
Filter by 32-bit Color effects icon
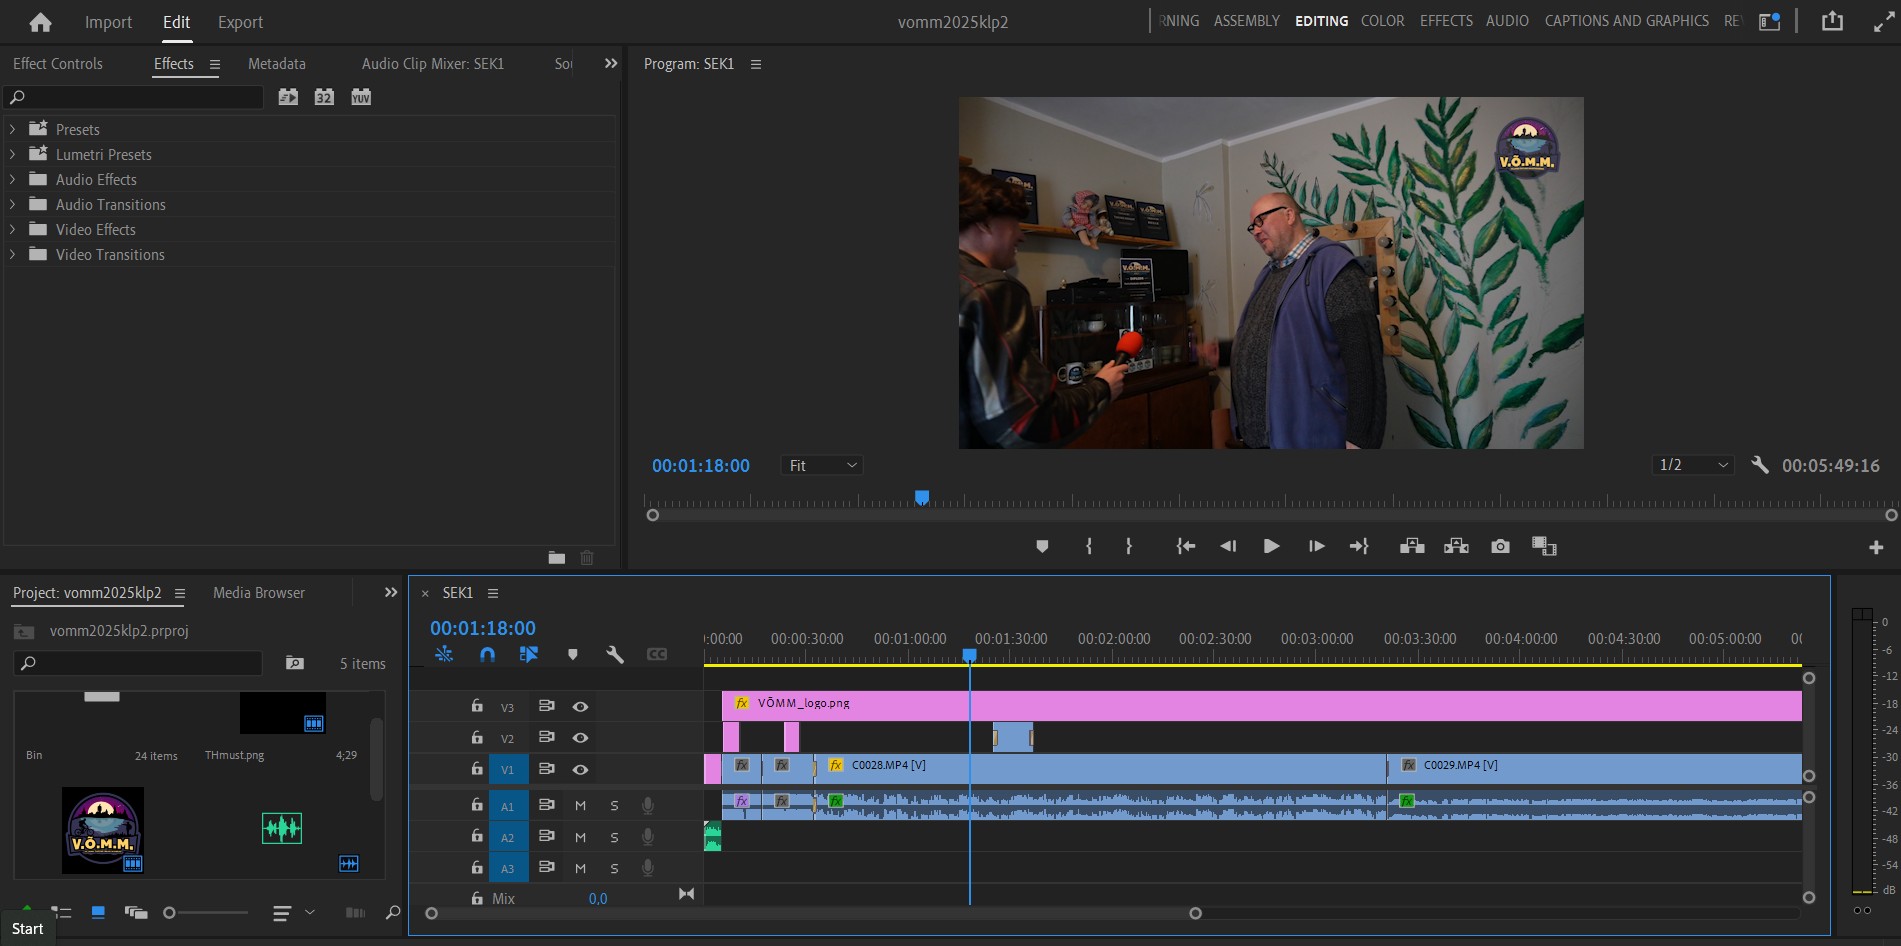tap(324, 97)
